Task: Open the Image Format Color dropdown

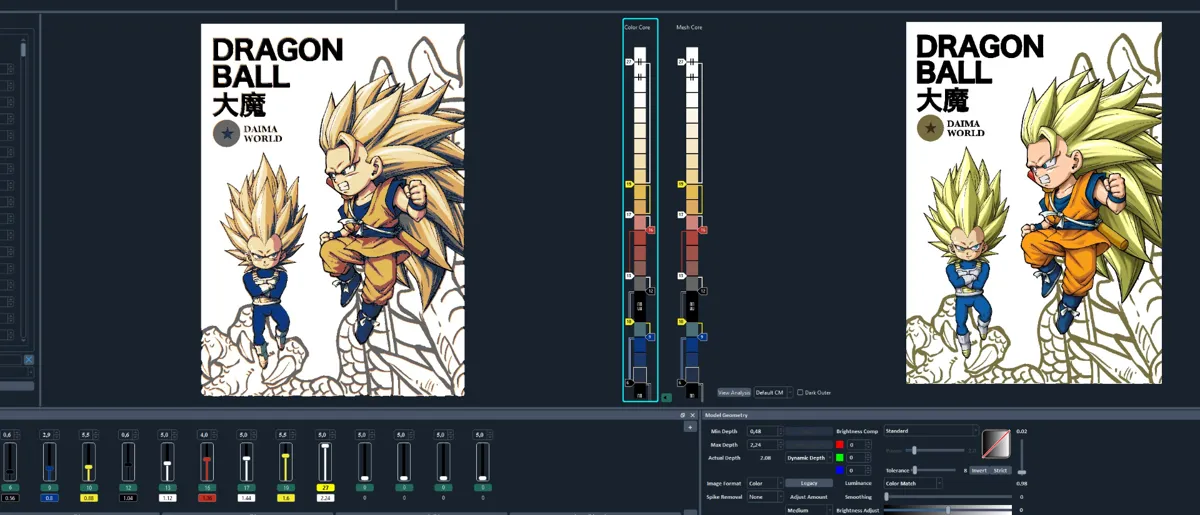Action: point(765,483)
